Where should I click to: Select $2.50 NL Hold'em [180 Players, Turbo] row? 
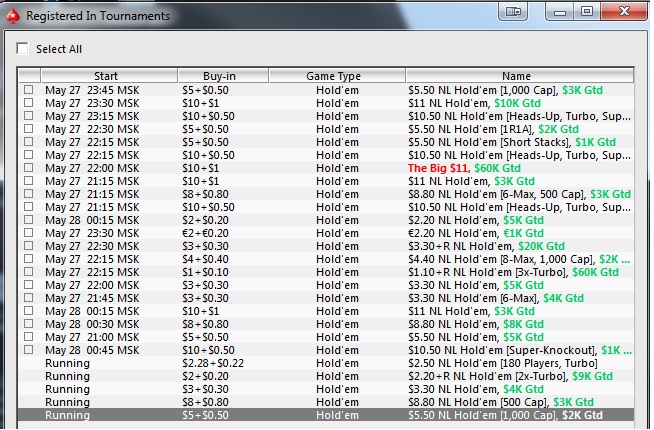click(326, 363)
